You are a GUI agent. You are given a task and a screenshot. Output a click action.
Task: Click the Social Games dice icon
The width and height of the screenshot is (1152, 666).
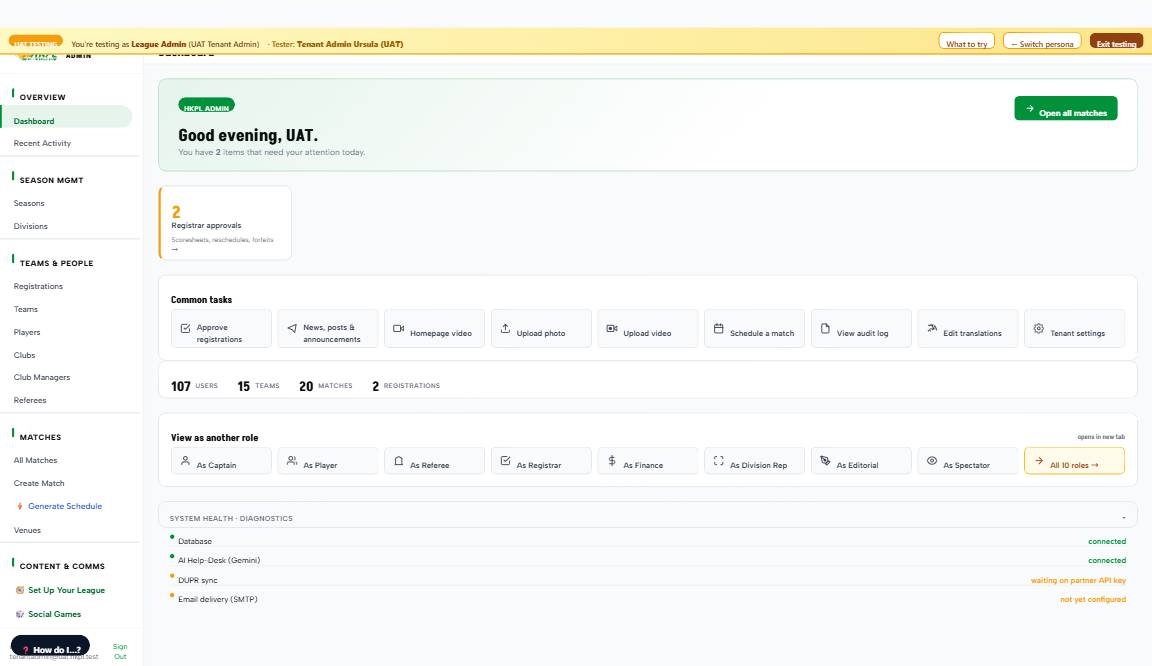pyautogui.click(x=20, y=614)
